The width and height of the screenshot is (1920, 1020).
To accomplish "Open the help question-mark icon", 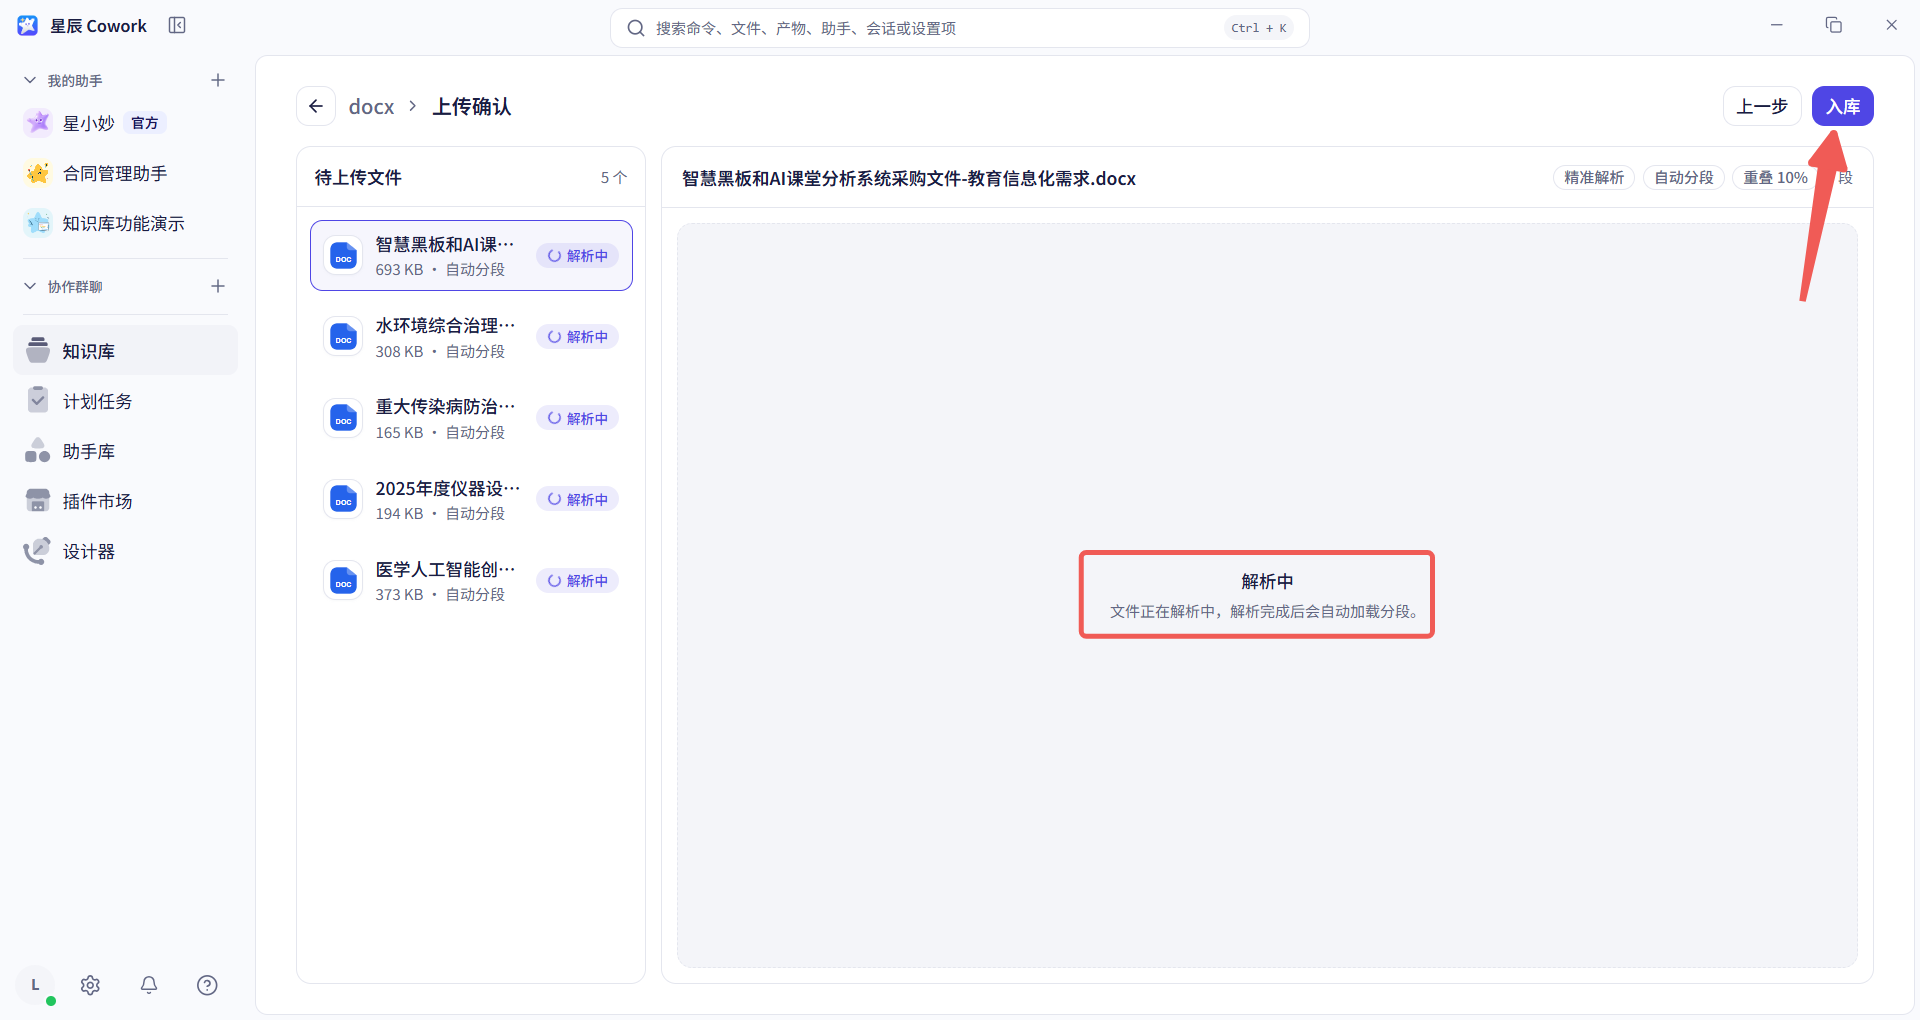I will 207,985.
